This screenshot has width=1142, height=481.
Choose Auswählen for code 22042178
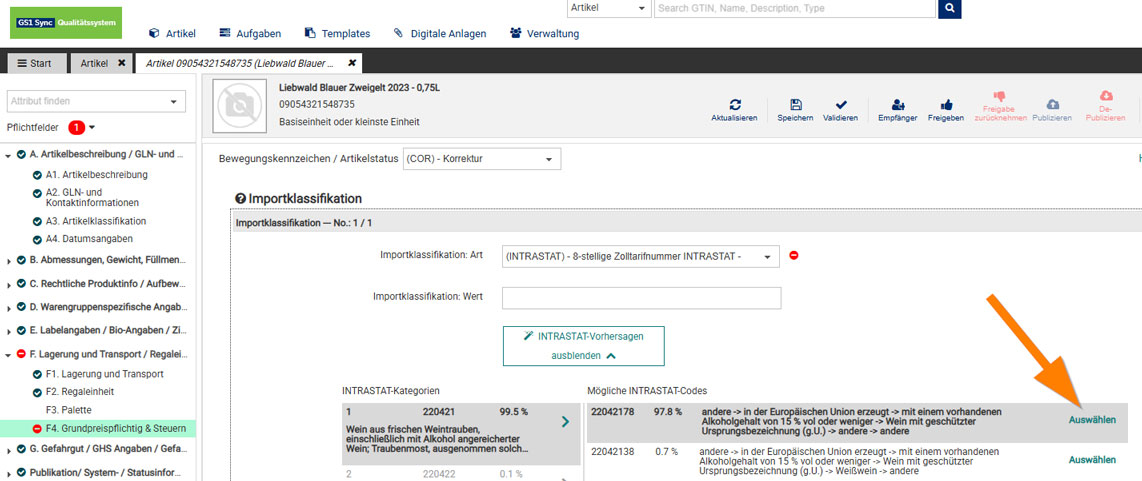1092,420
